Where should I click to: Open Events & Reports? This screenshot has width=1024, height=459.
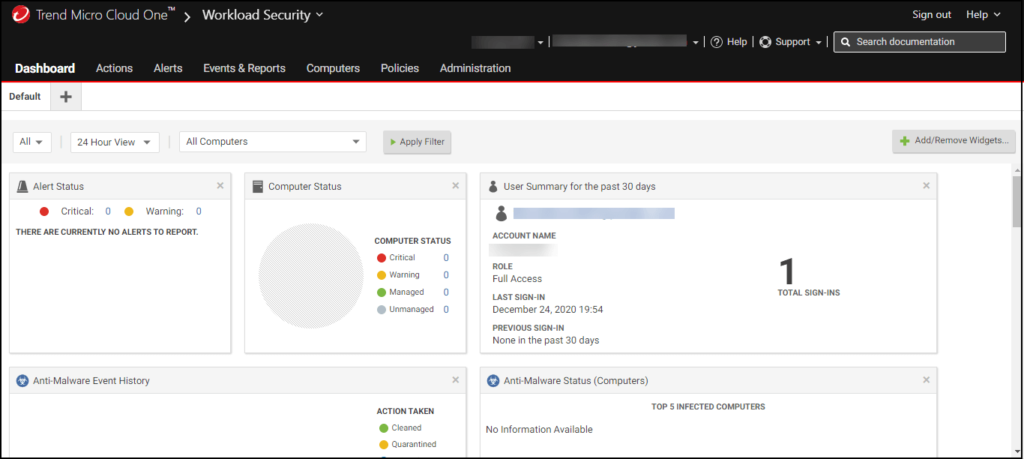click(x=244, y=68)
